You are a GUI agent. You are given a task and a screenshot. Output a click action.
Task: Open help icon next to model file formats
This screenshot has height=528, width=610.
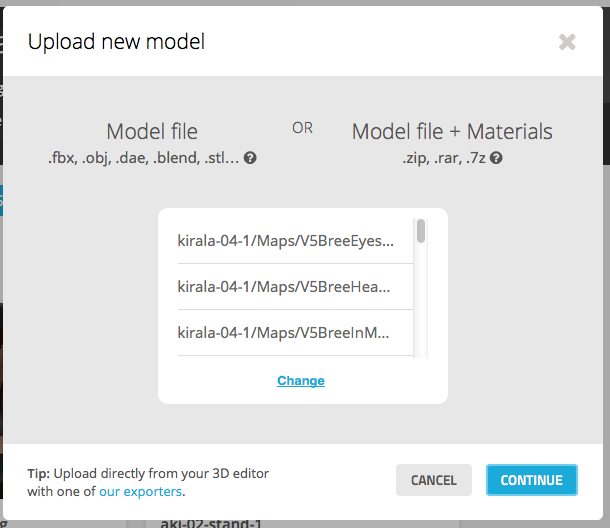coord(250,158)
